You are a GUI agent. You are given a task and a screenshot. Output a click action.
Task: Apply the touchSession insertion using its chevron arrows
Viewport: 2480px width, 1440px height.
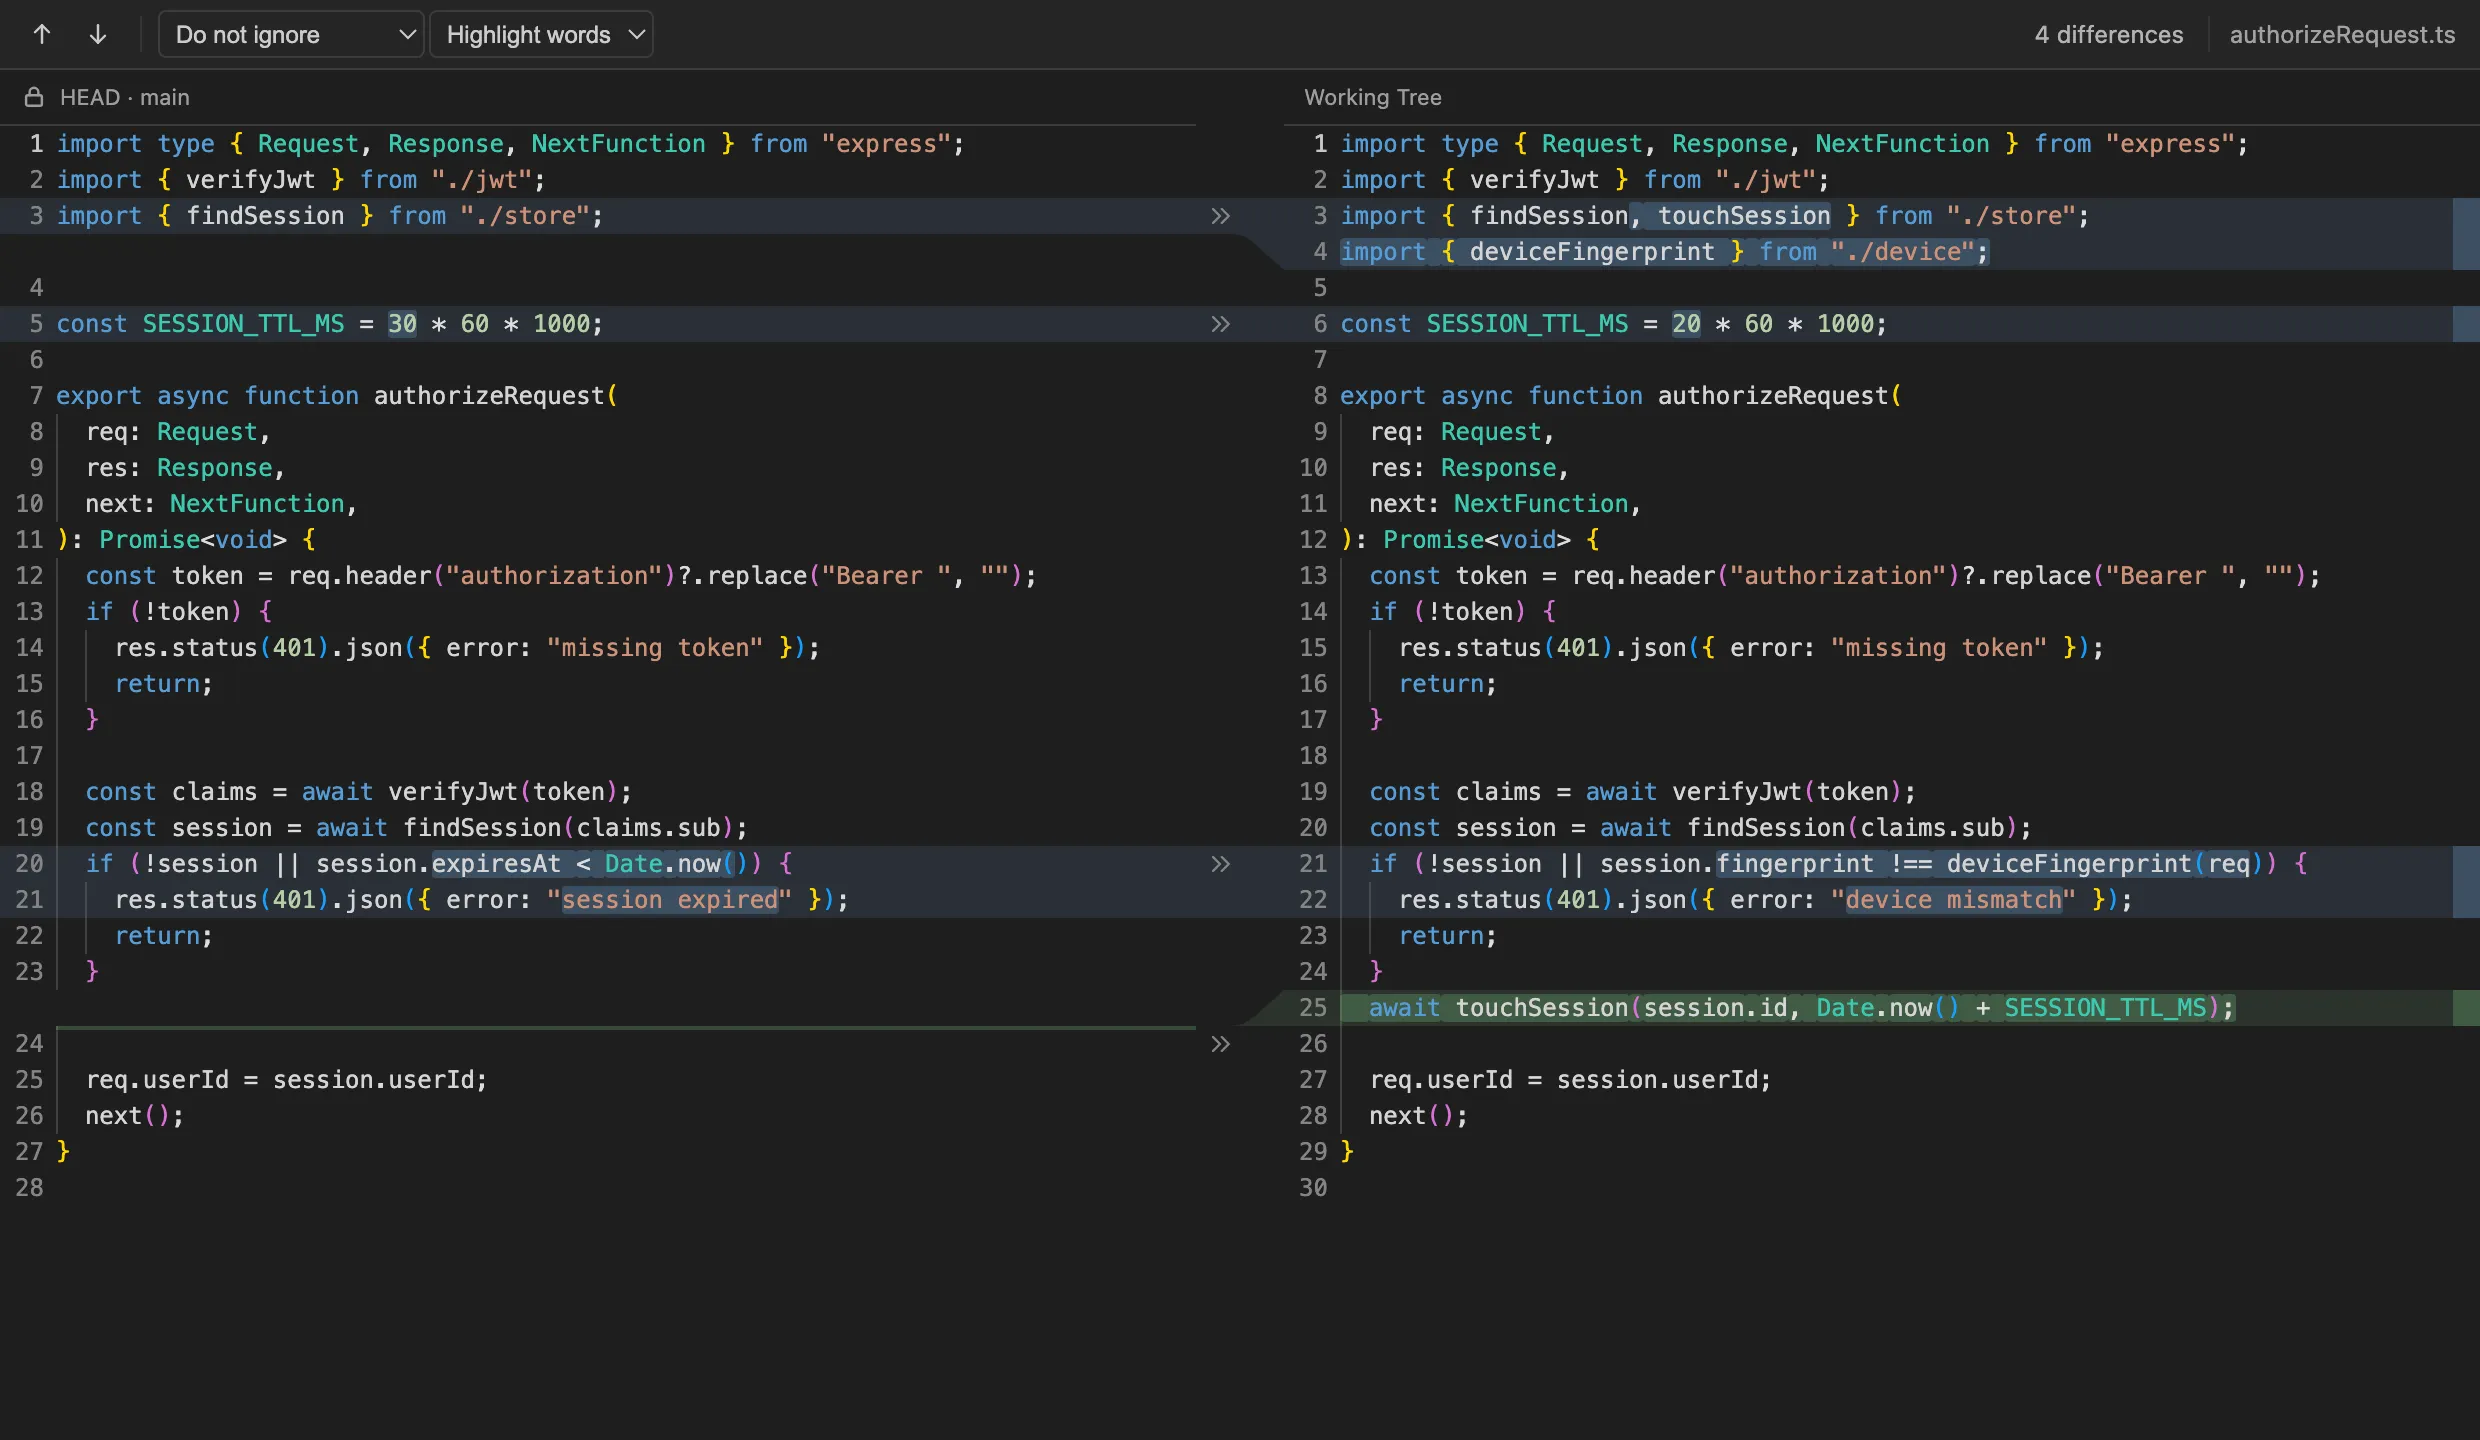1220,1044
